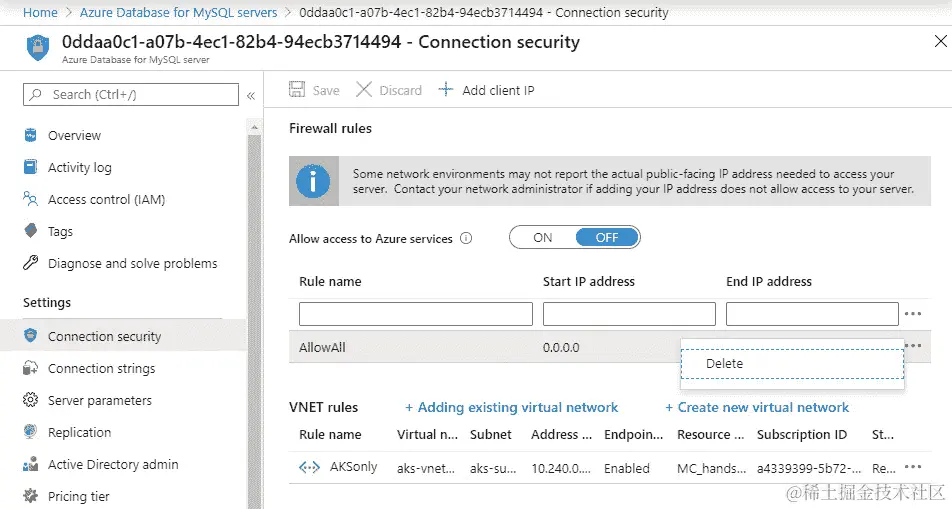Go to Home breadcrumb link

pos(40,12)
